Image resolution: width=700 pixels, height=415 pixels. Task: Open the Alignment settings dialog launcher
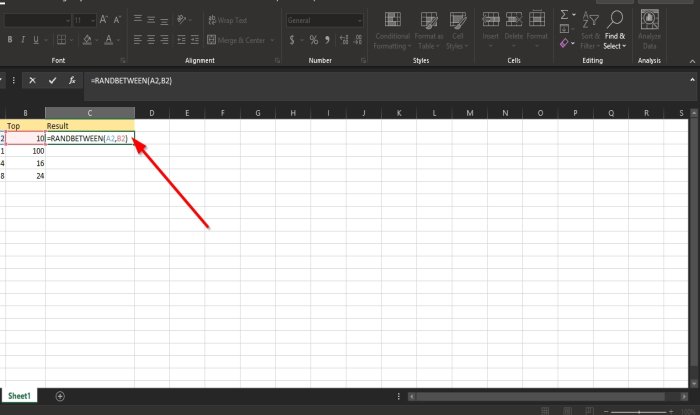[277, 61]
